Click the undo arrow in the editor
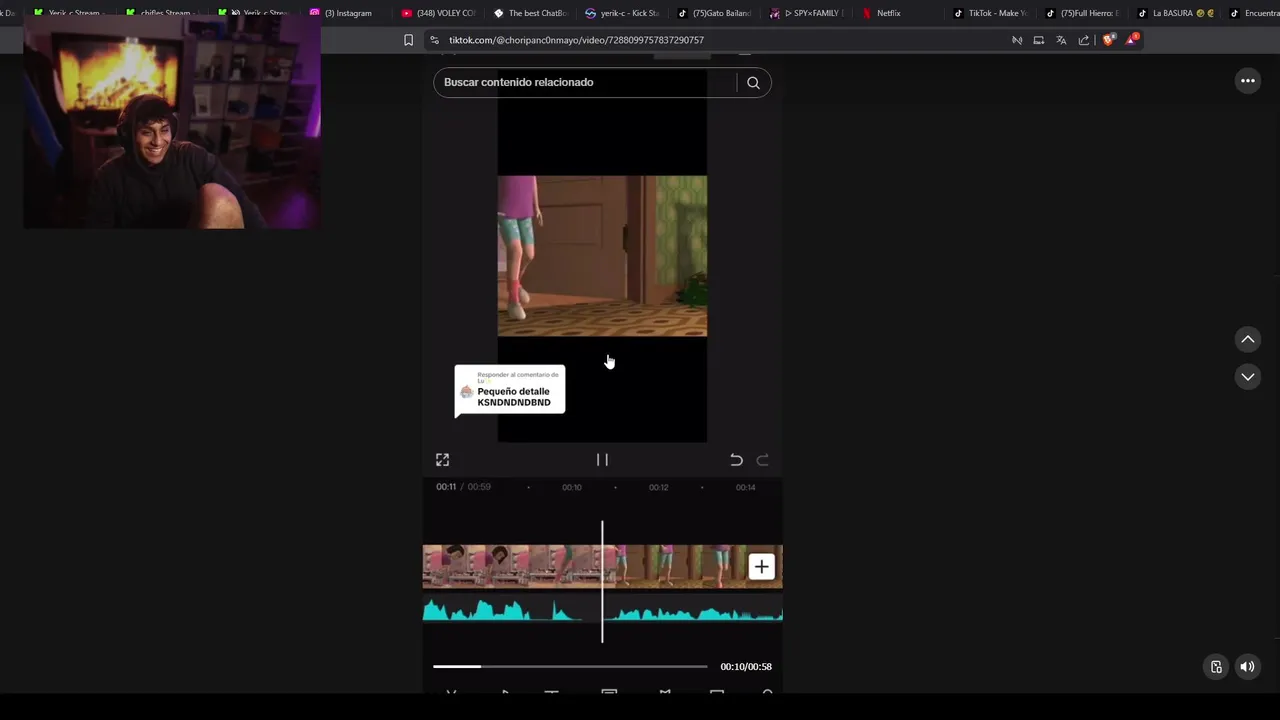 click(736, 460)
